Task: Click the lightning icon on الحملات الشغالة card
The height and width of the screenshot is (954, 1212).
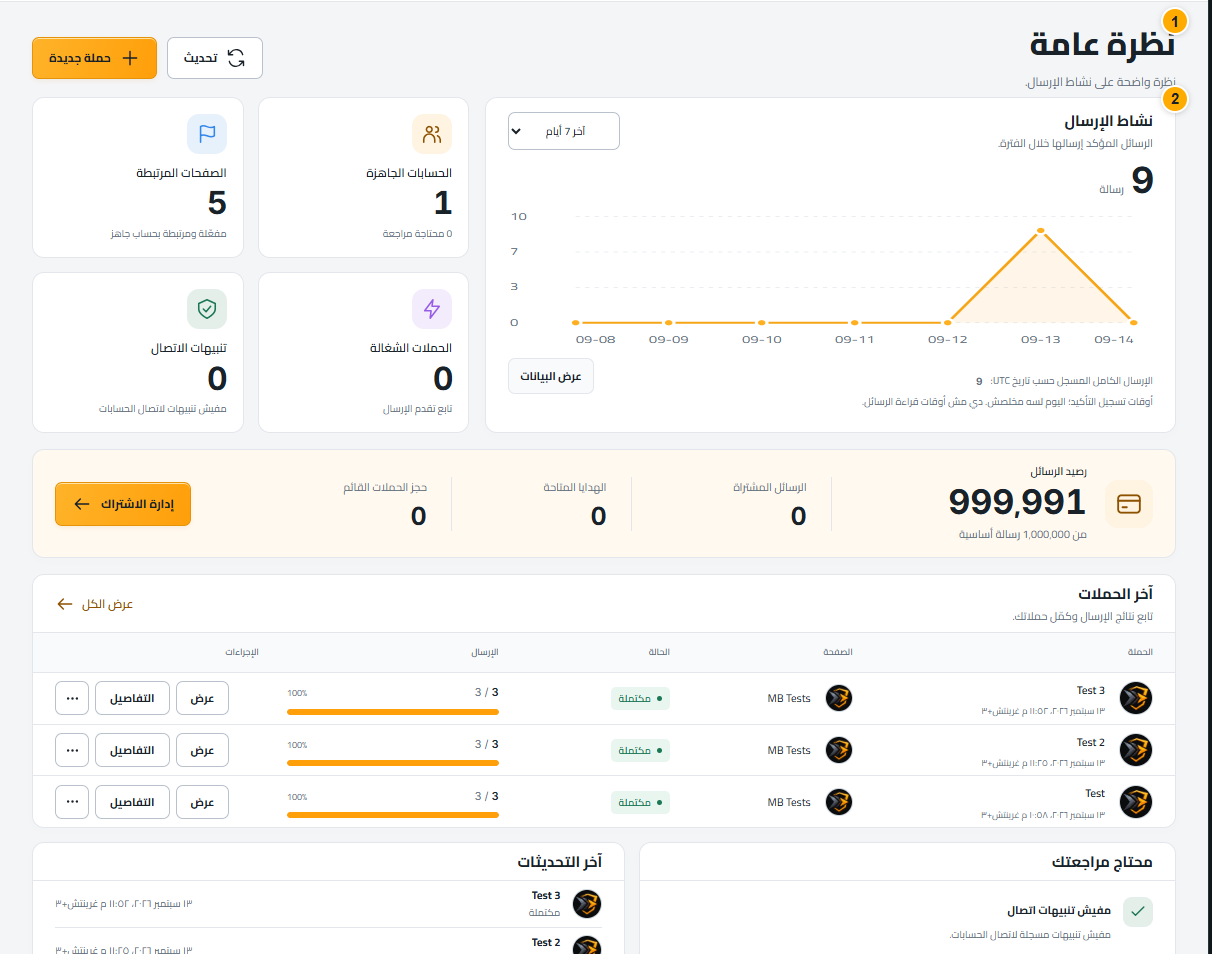Action: click(432, 309)
